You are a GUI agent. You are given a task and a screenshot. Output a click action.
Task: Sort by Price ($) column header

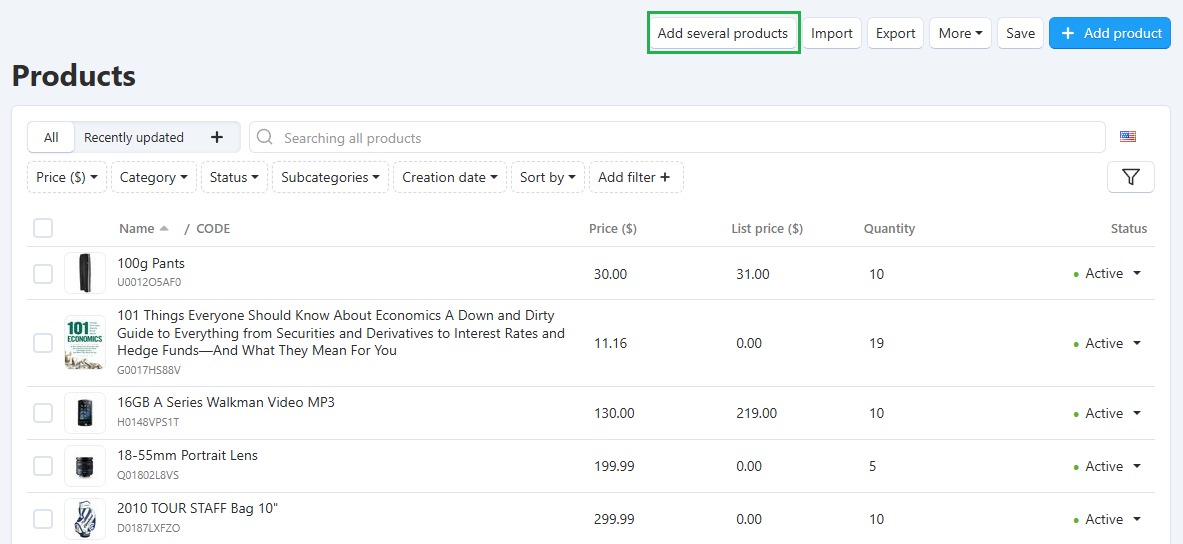pos(613,229)
